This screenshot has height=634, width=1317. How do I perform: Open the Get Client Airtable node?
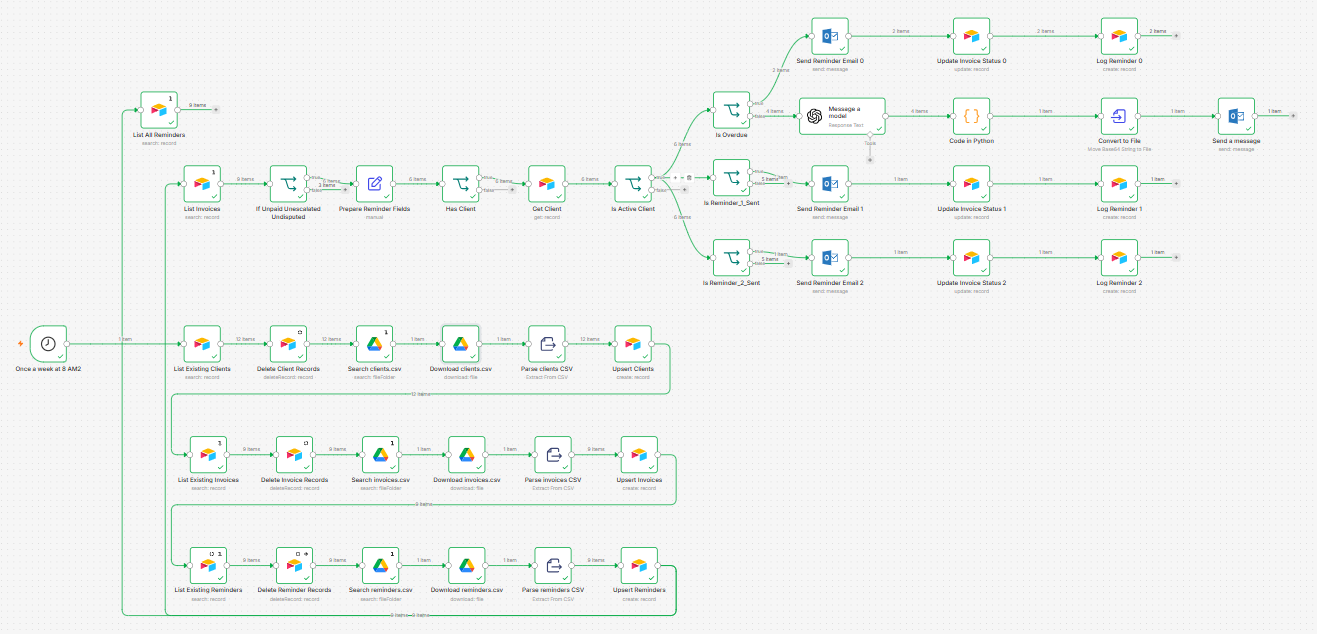coord(547,184)
